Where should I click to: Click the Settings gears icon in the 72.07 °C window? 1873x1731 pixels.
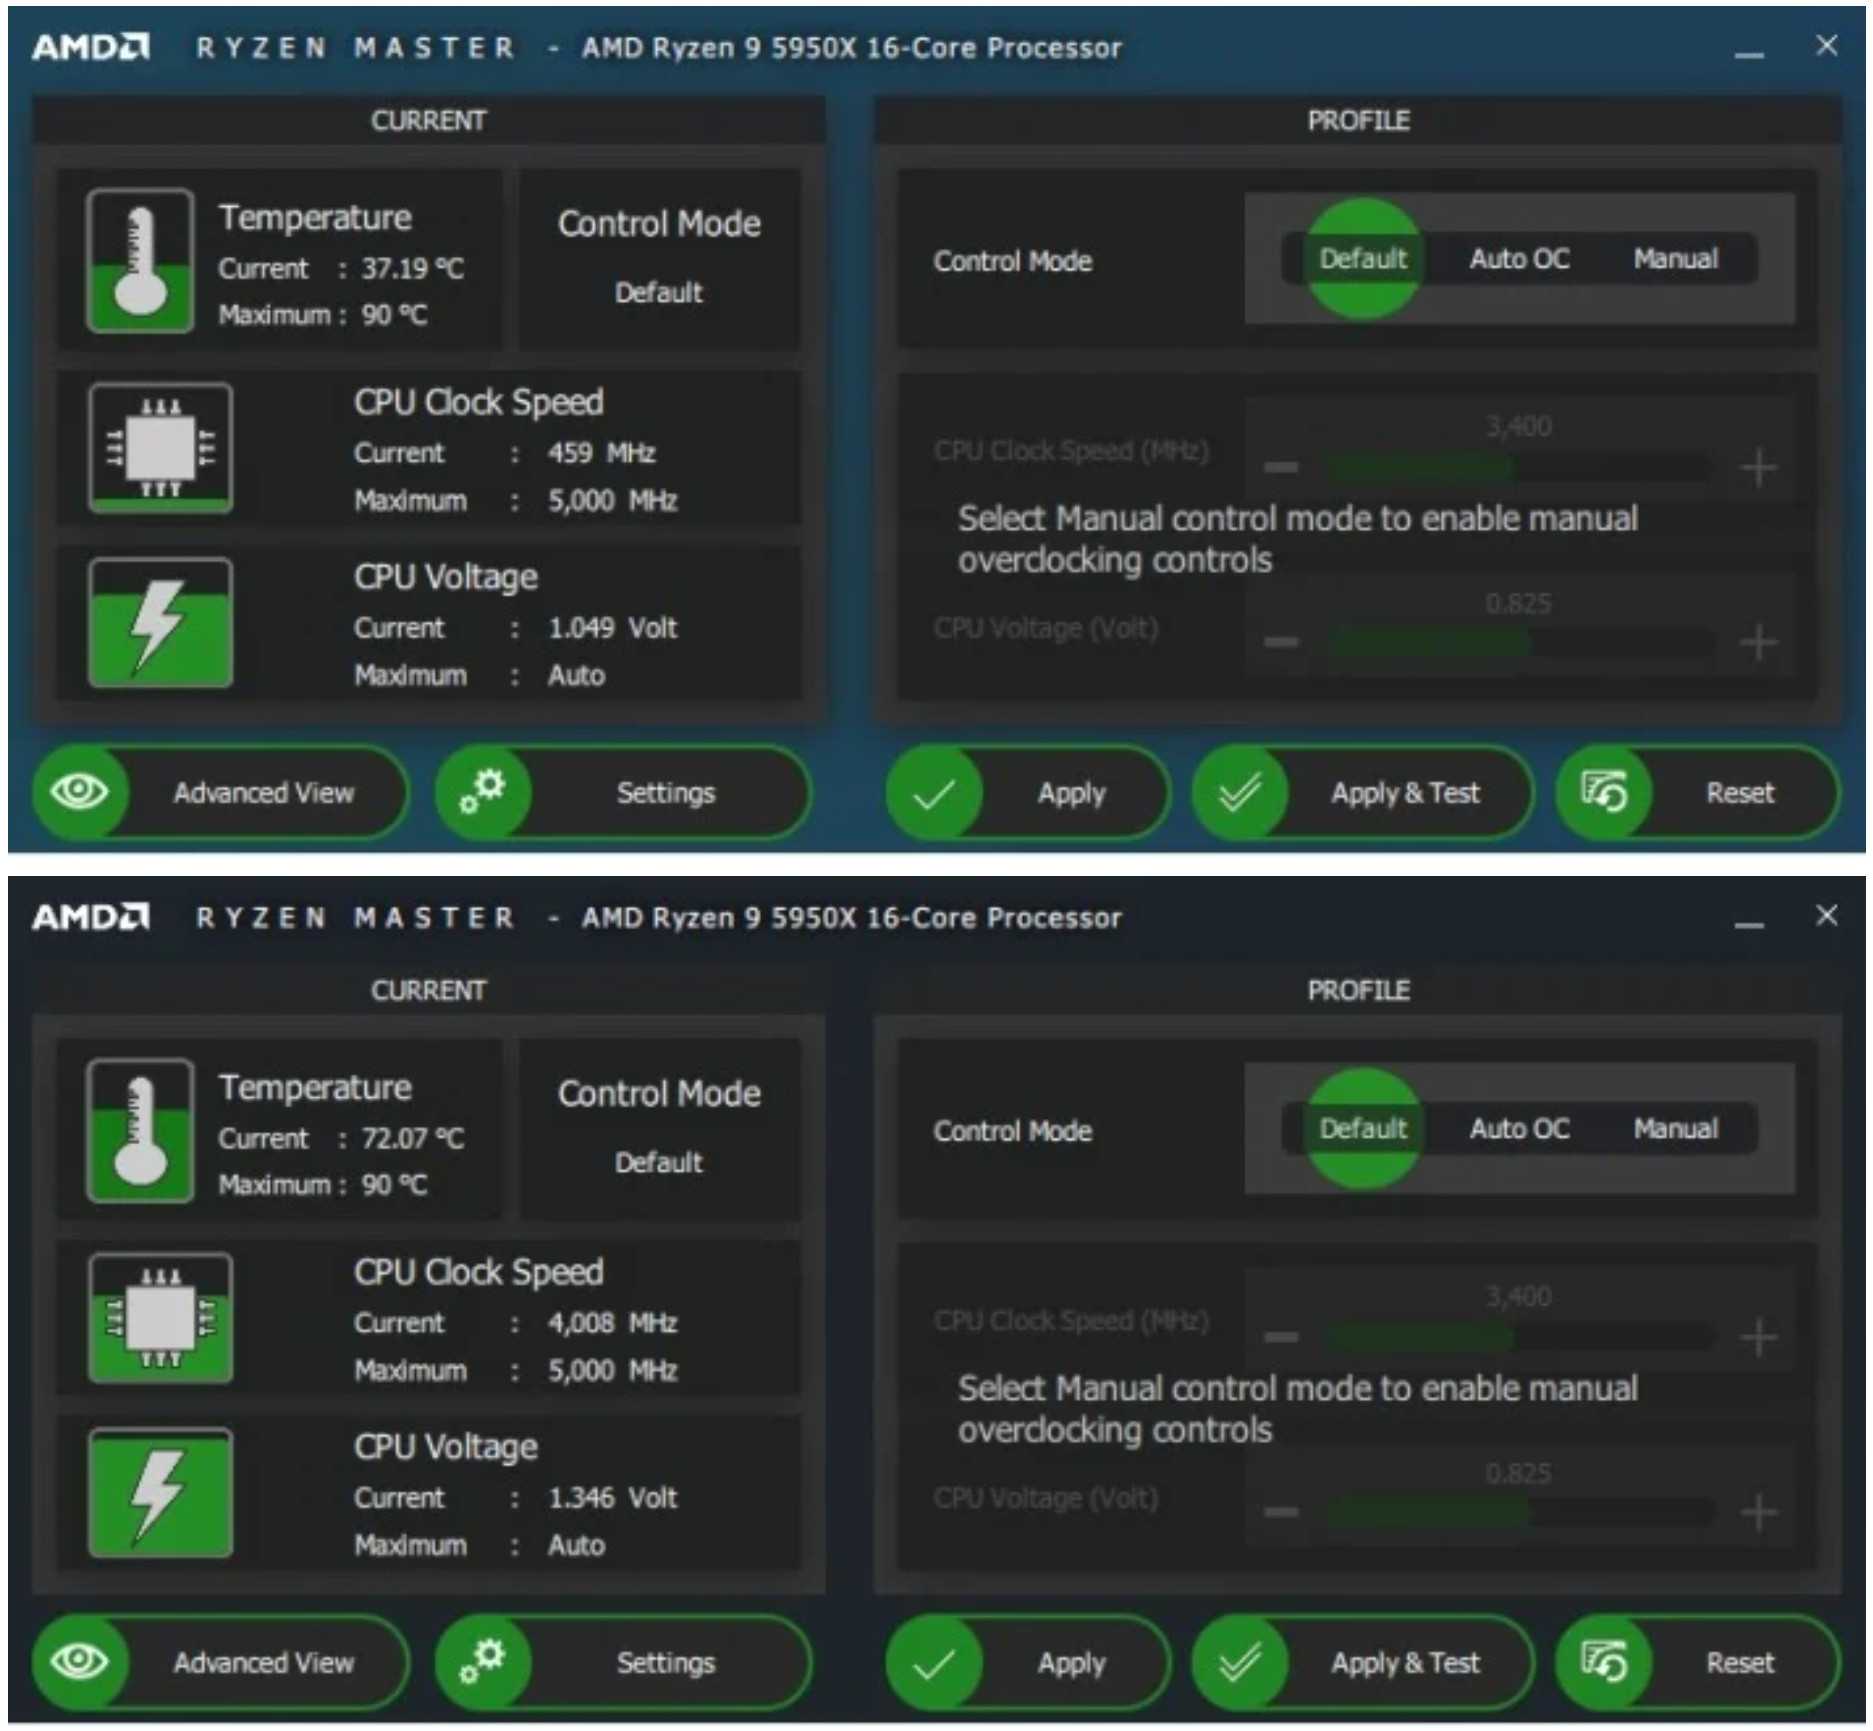pyautogui.click(x=483, y=1661)
